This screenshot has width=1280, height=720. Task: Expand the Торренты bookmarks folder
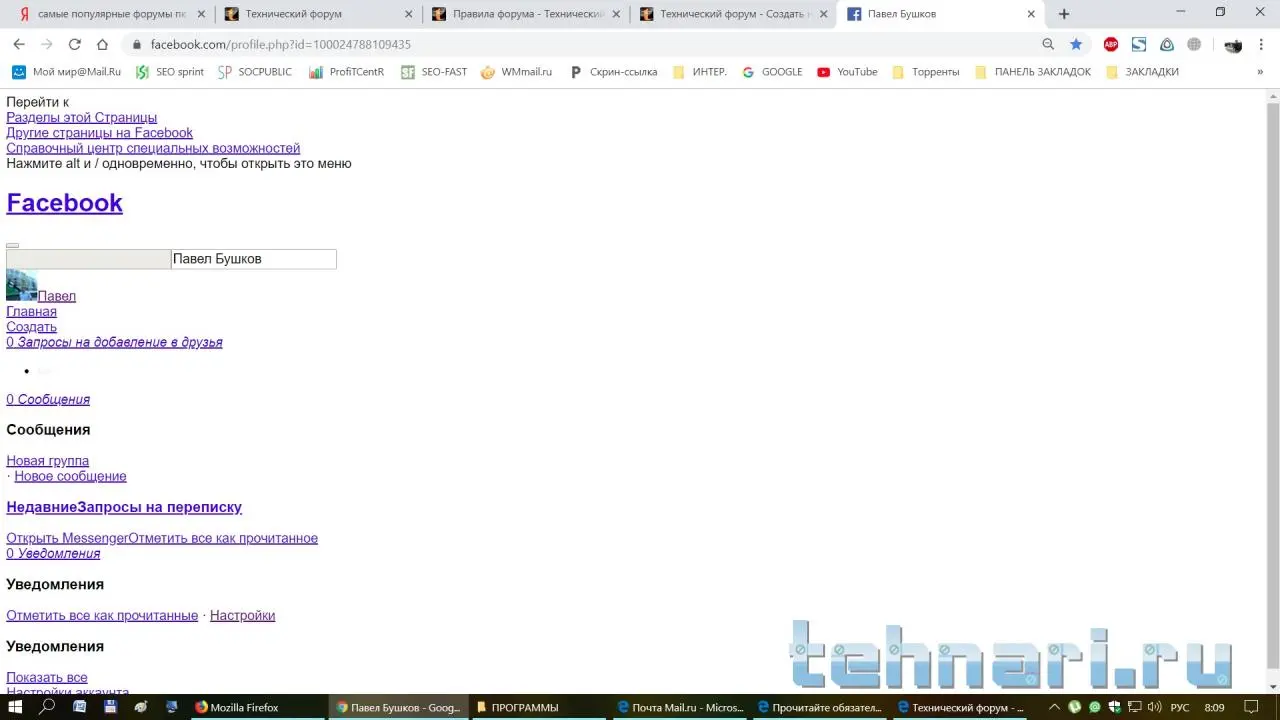925,72
